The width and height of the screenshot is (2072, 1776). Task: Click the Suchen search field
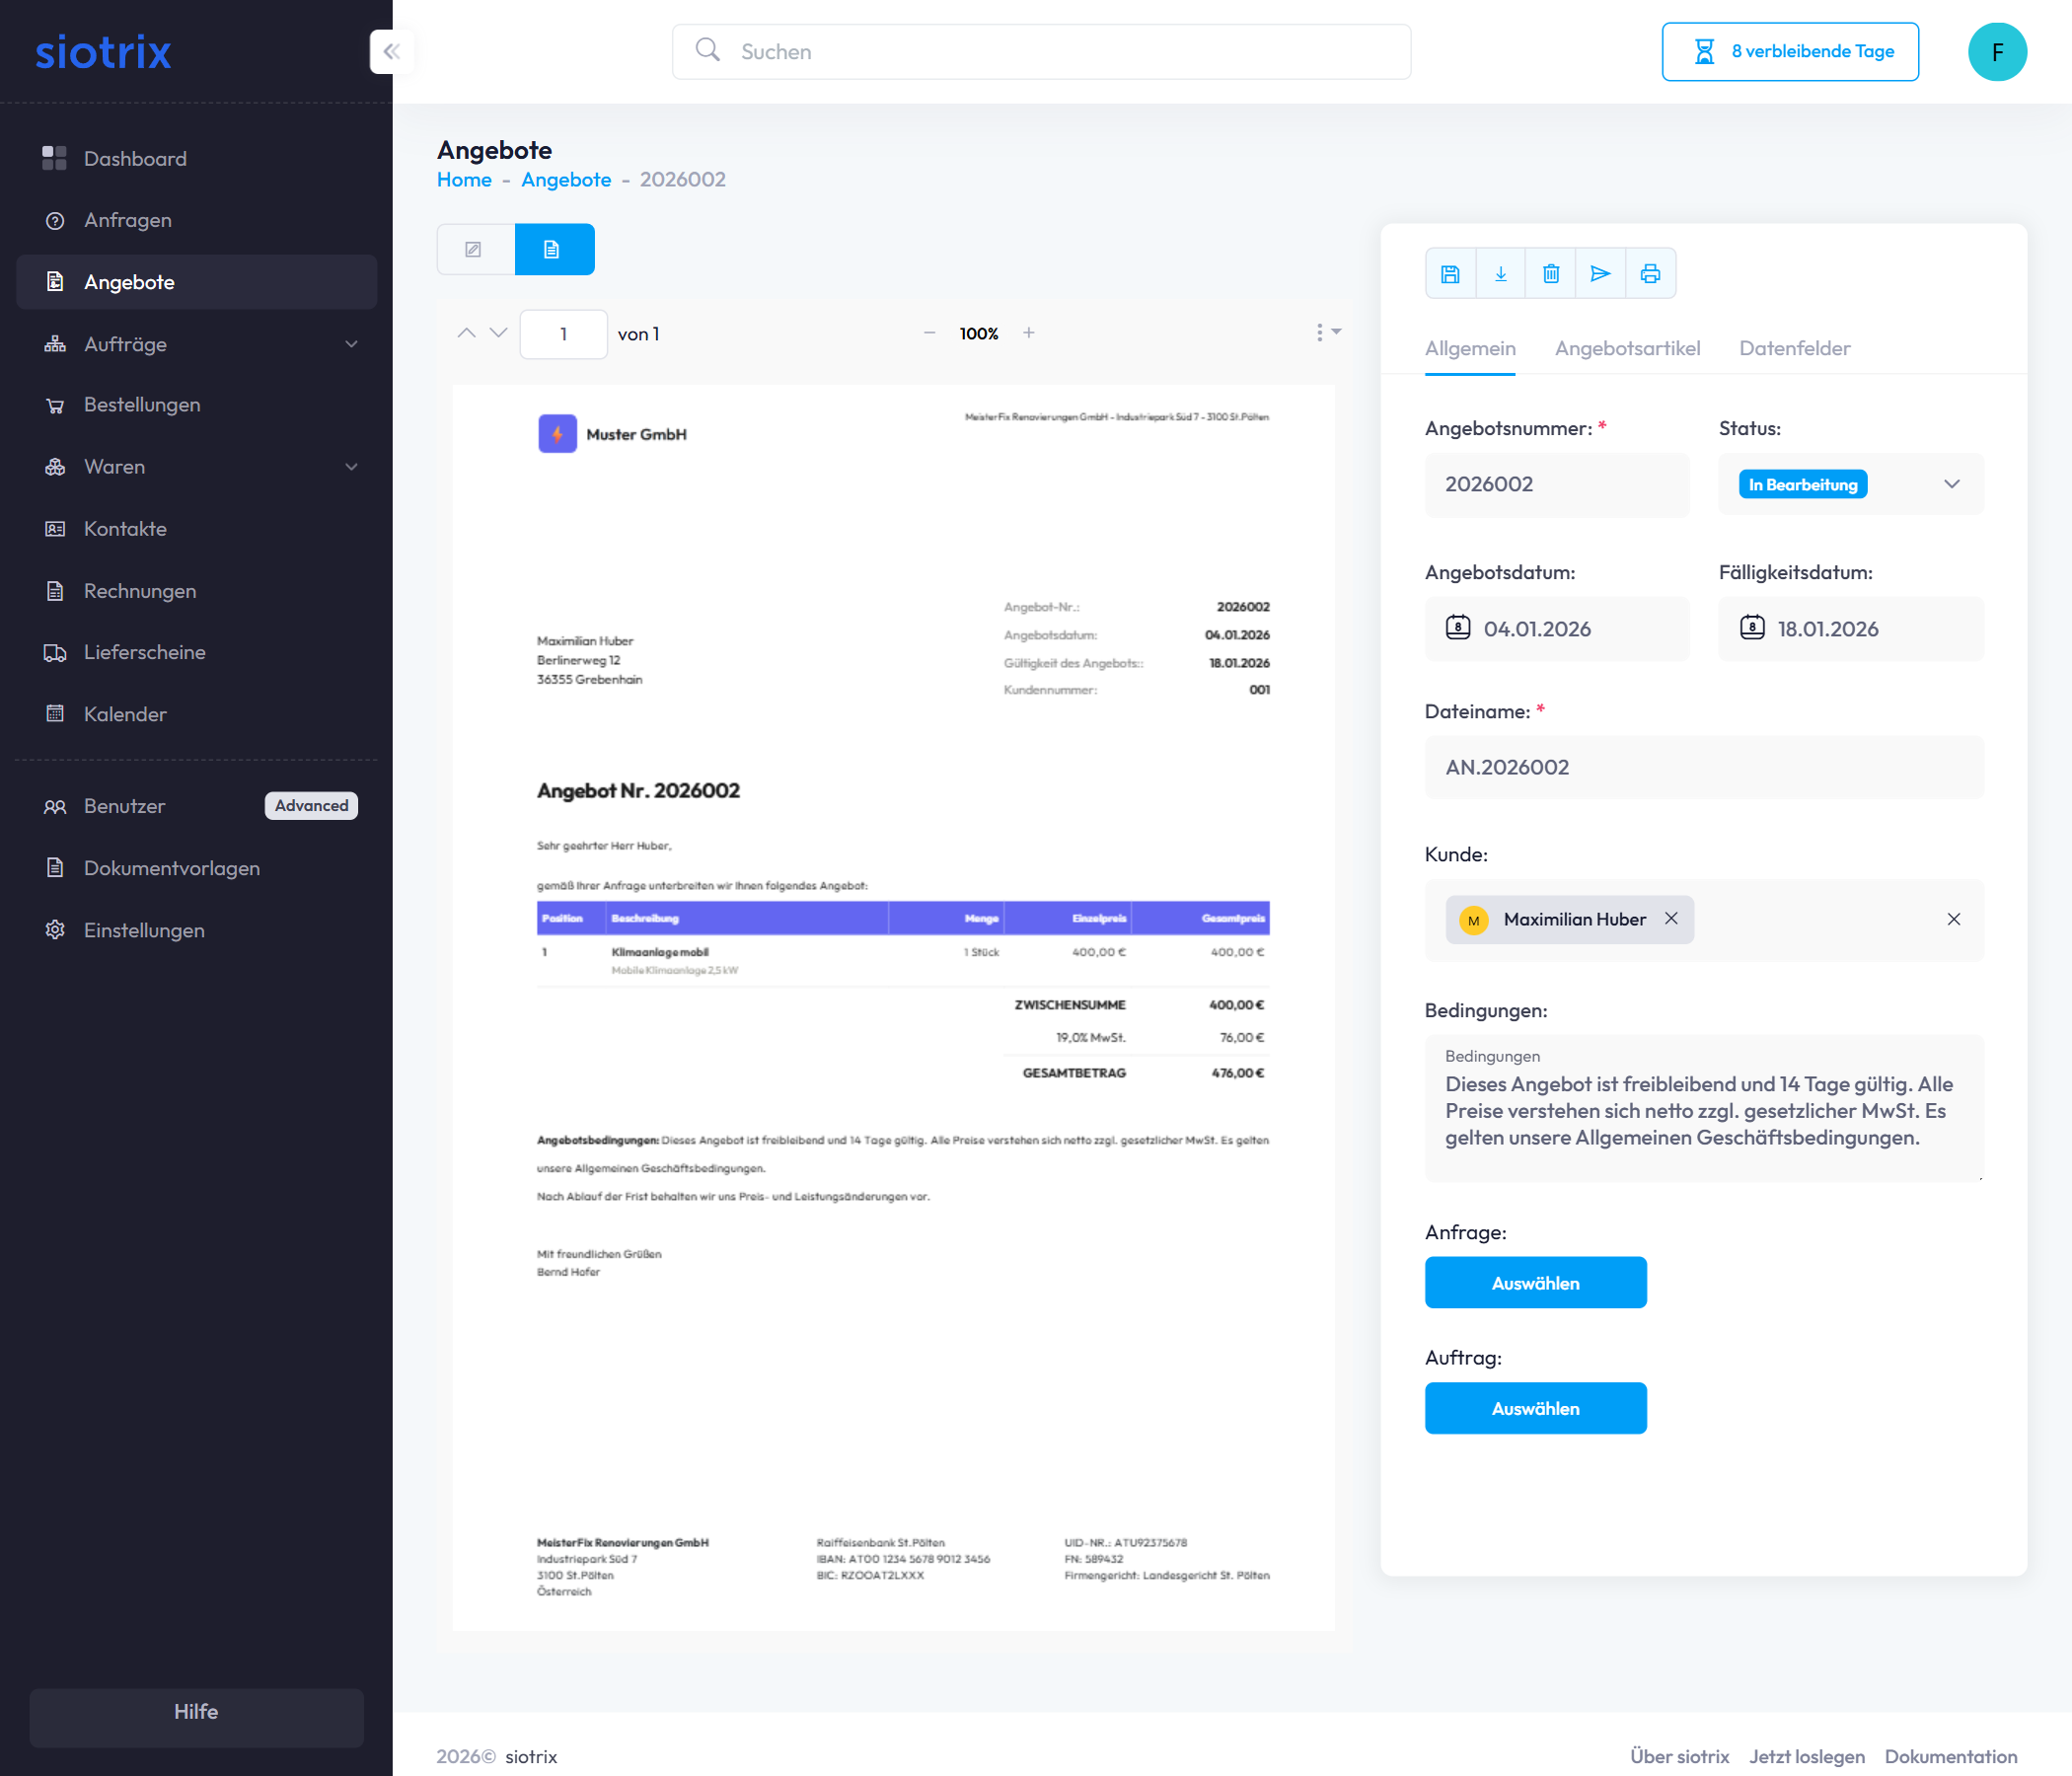tap(1040, 52)
